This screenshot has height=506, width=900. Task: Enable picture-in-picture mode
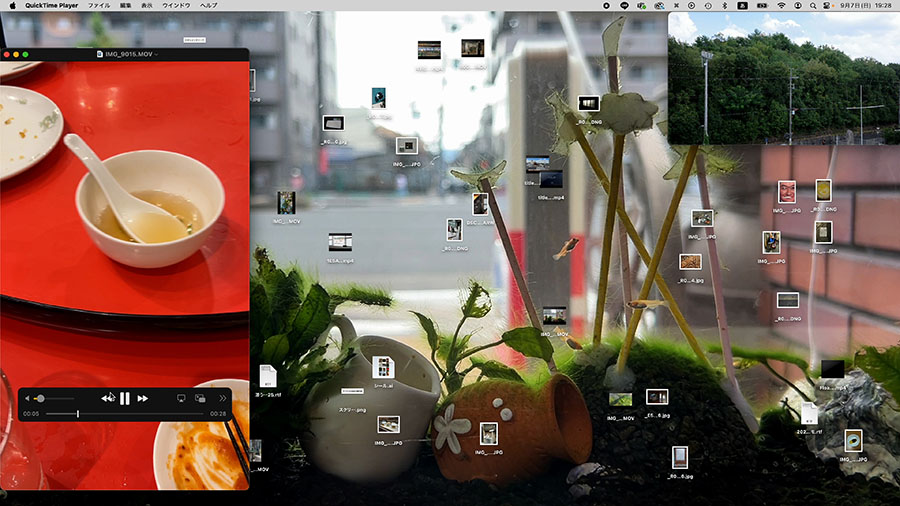tap(200, 398)
